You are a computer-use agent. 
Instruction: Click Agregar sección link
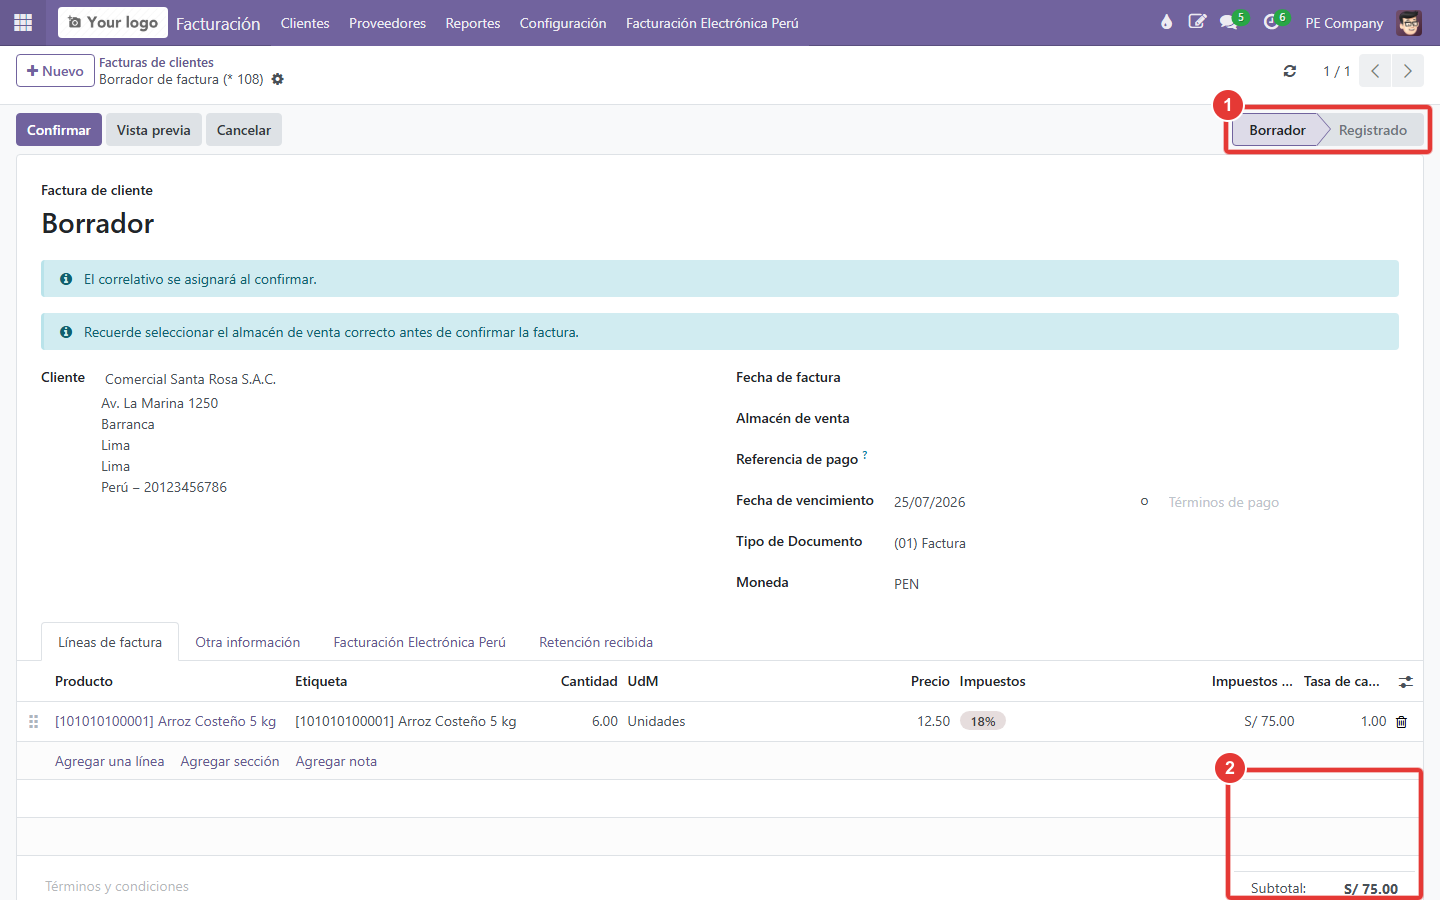tap(230, 761)
